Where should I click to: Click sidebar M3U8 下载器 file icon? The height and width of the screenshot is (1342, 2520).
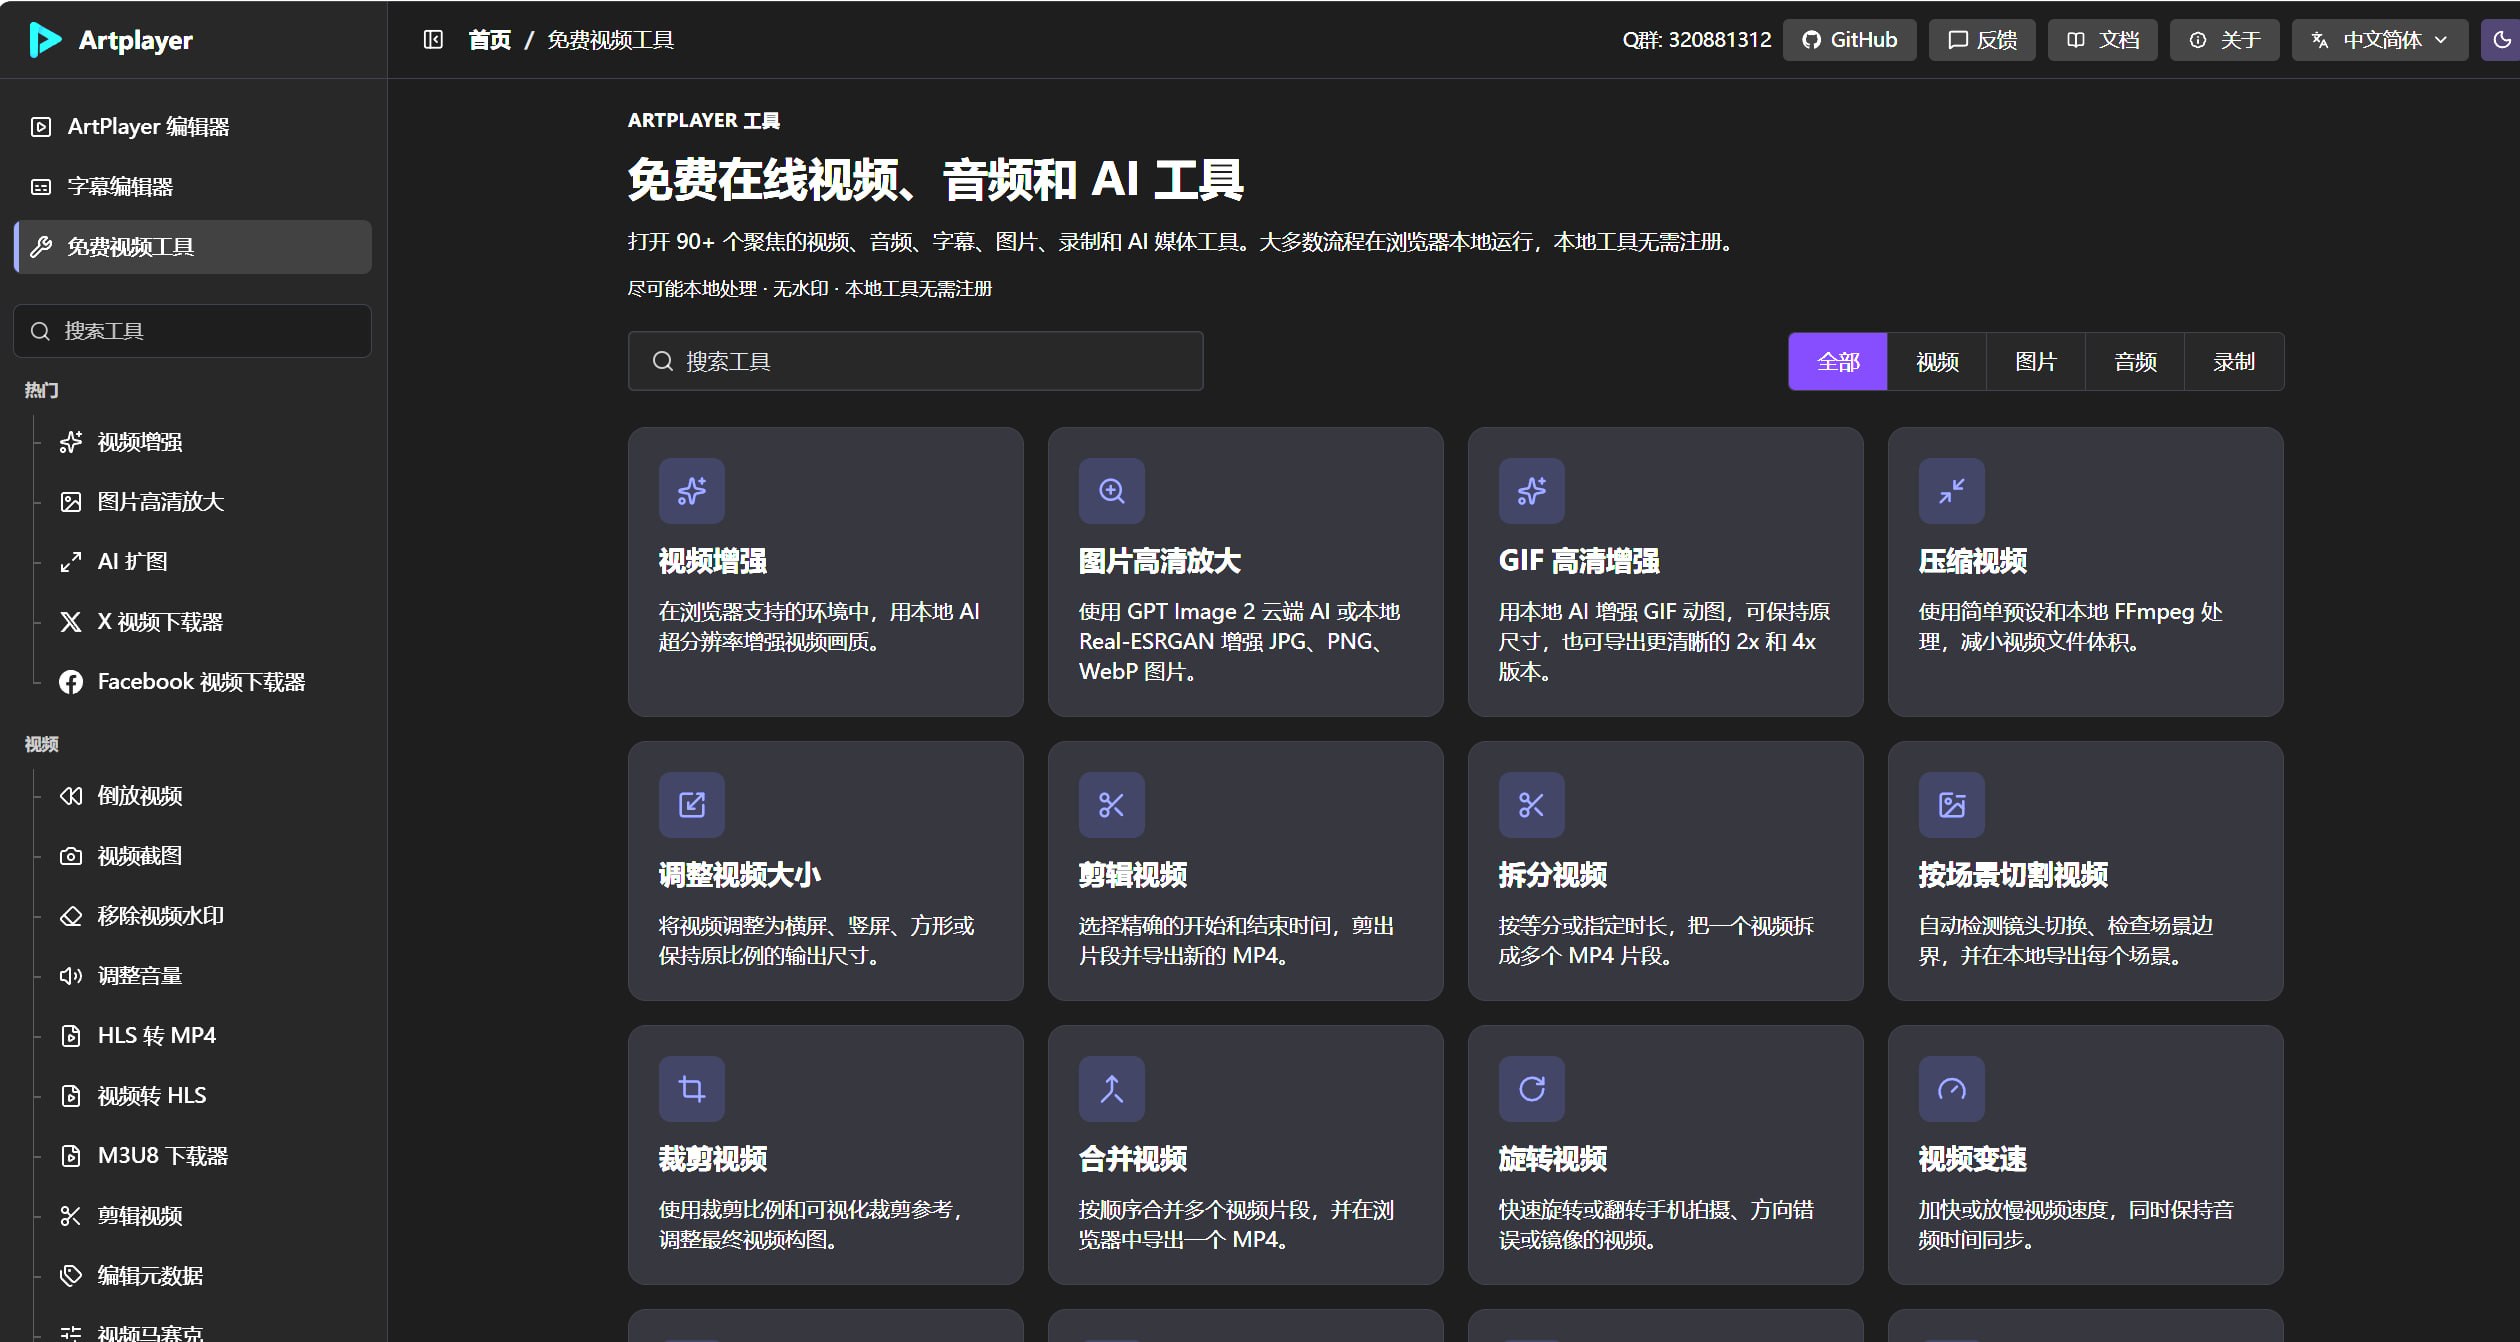71,1156
